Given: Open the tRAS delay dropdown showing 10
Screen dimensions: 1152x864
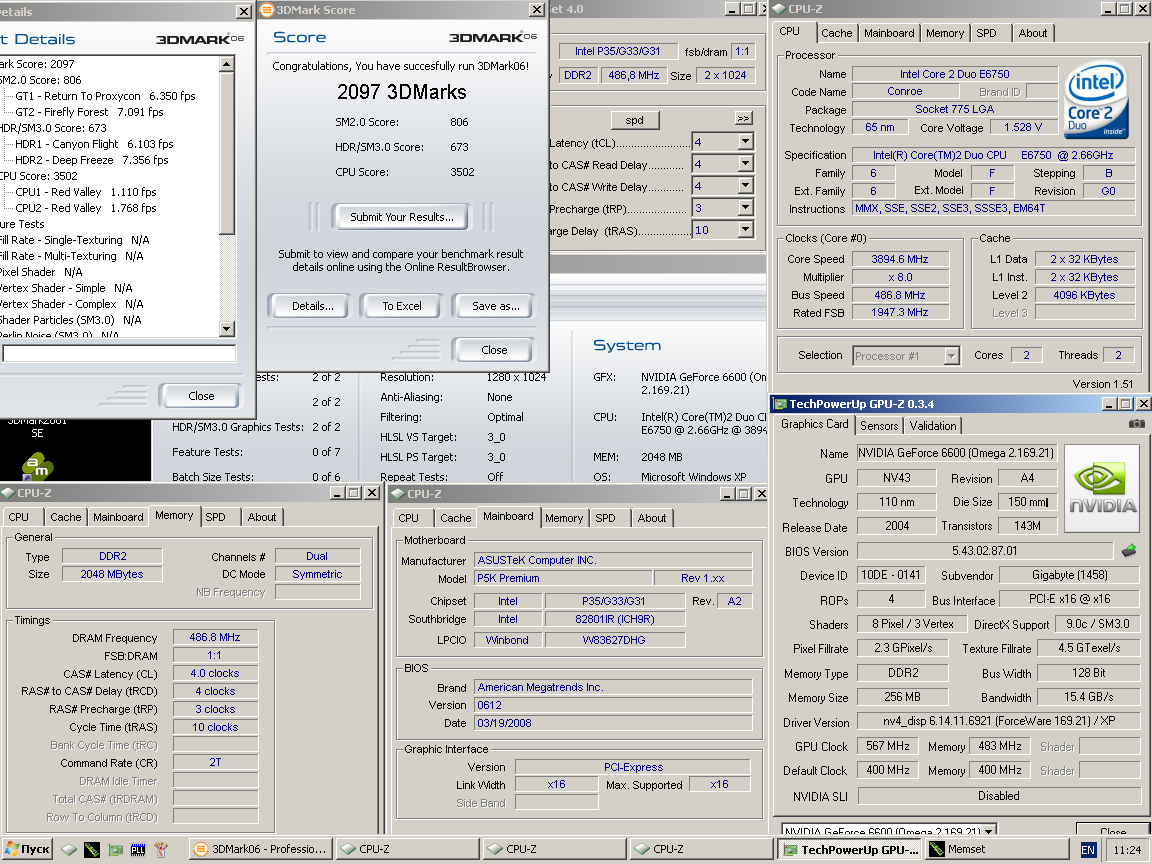Looking at the screenshot, I should pyautogui.click(x=745, y=230).
